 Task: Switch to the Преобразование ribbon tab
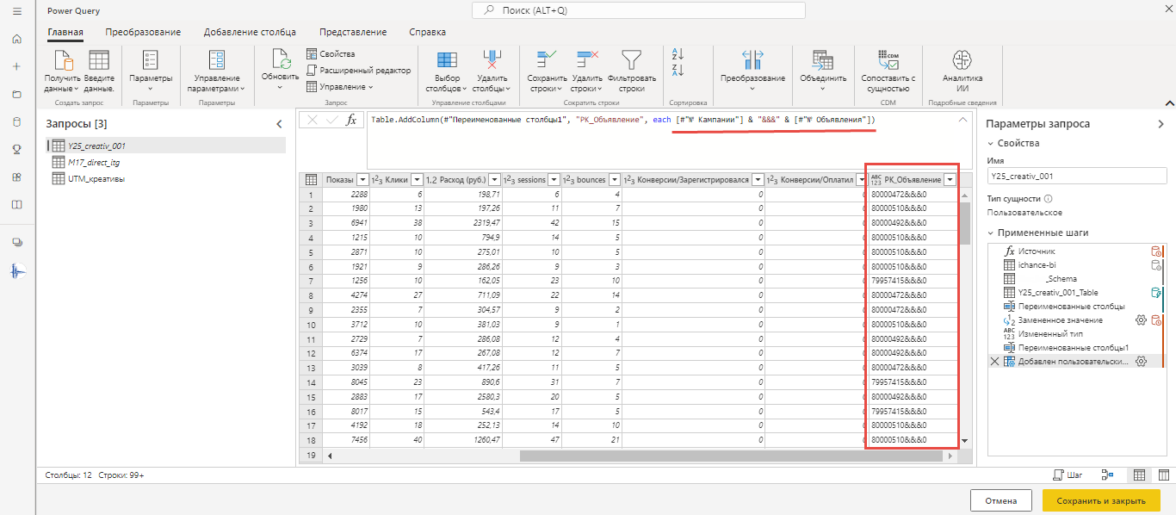(143, 32)
